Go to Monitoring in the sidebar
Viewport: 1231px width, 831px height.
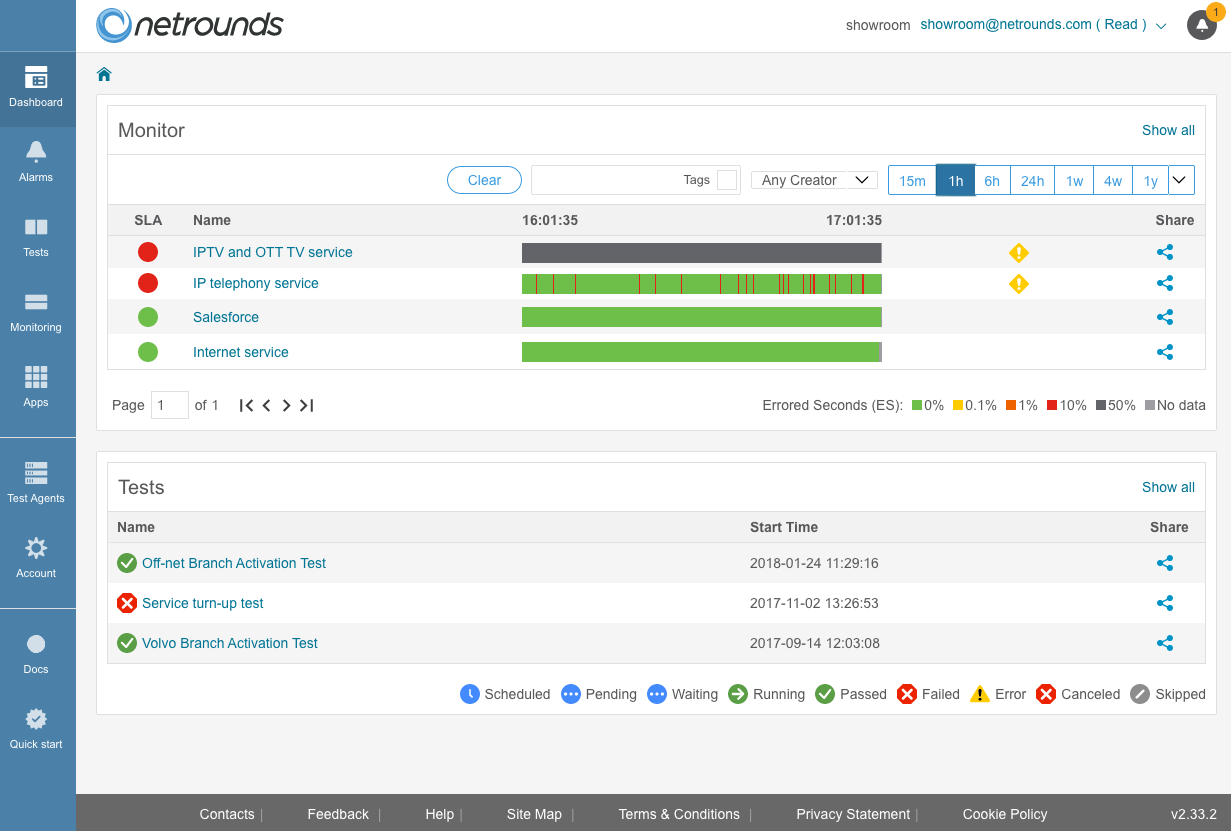tap(36, 312)
